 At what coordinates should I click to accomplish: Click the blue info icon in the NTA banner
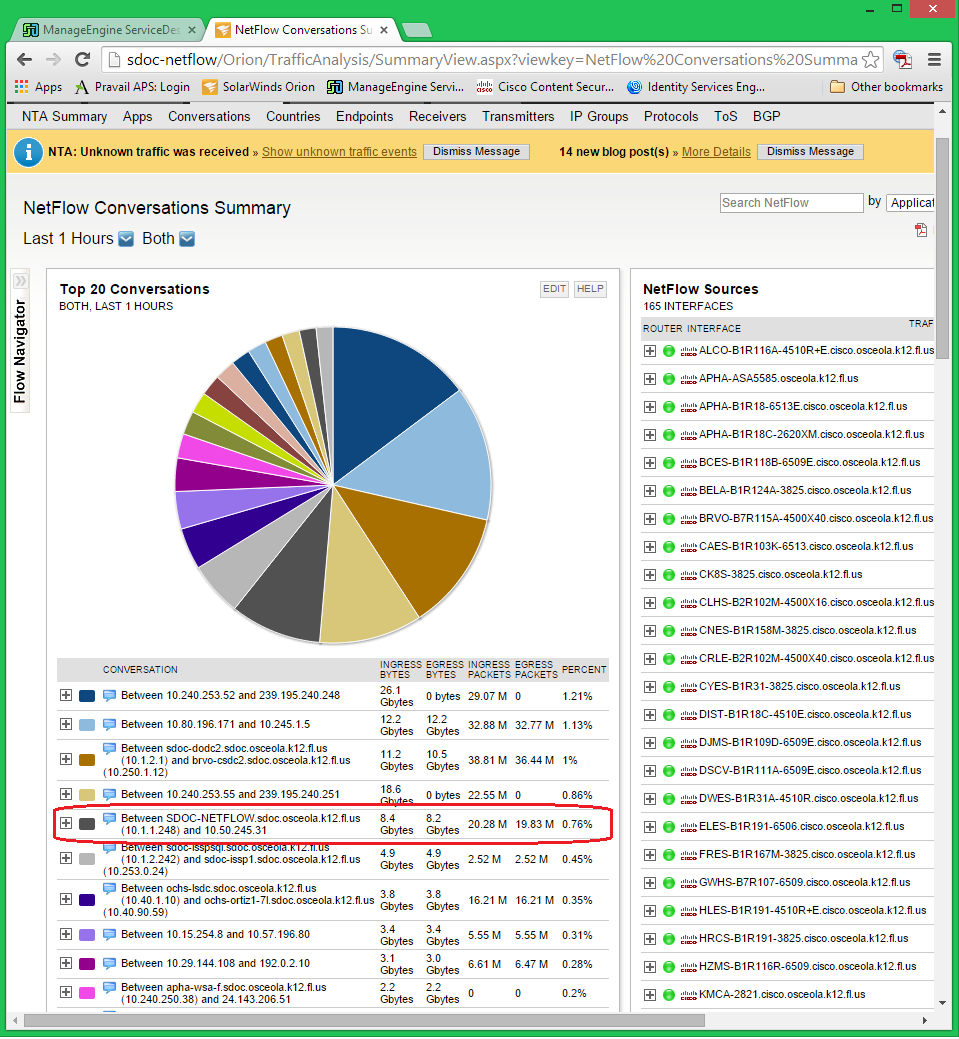28,152
